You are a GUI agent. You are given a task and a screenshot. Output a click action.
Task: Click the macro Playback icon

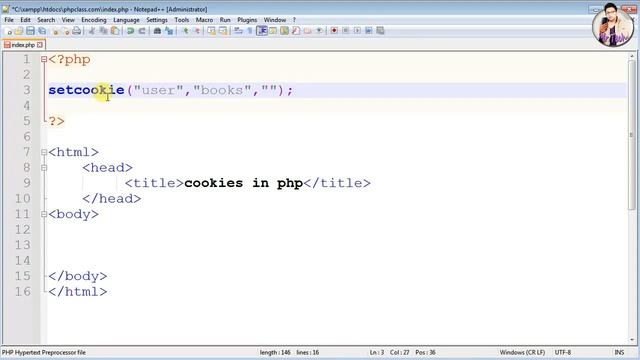pos(357,31)
